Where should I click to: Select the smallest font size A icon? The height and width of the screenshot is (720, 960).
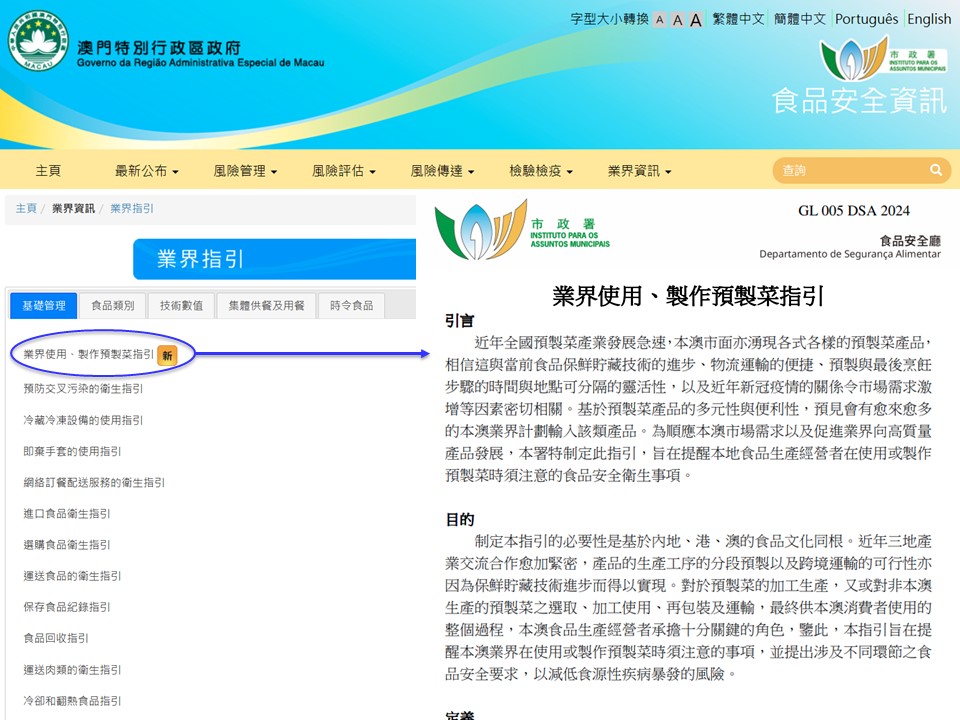pyautogui.click(x=659, y=20)
